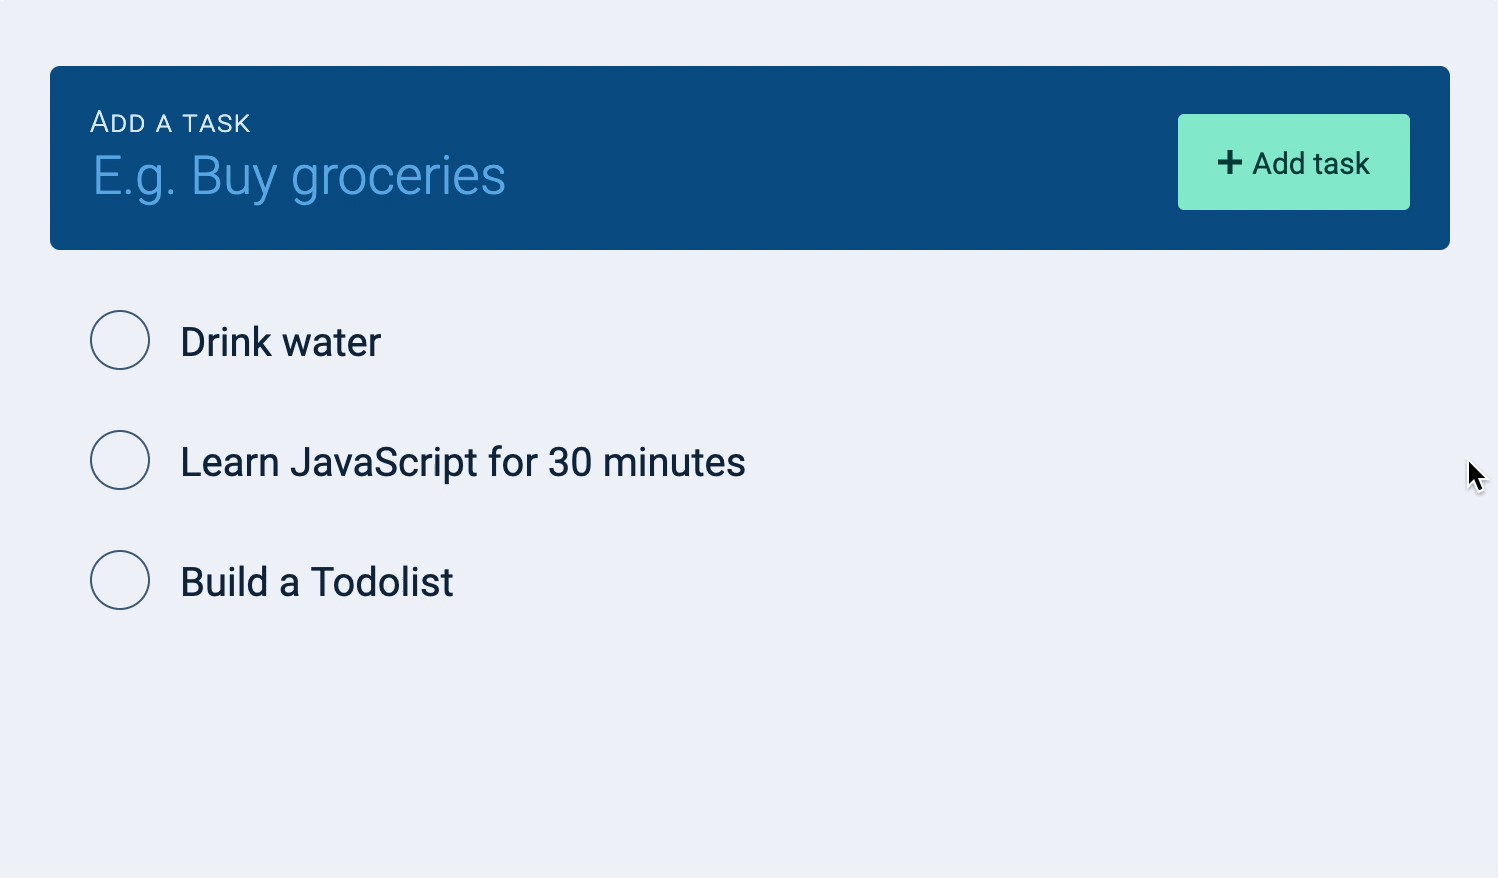Click inside the new task text box
Viewport: 1498px width, 878px height.
tap(700, 176)
